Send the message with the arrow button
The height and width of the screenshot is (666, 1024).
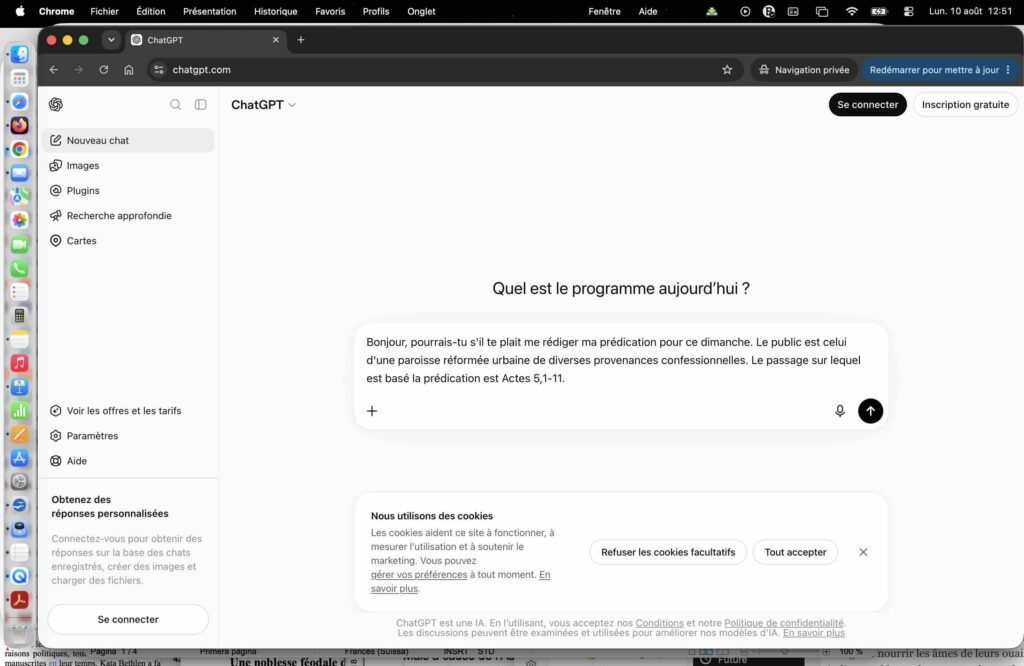(x=871, y=411)
